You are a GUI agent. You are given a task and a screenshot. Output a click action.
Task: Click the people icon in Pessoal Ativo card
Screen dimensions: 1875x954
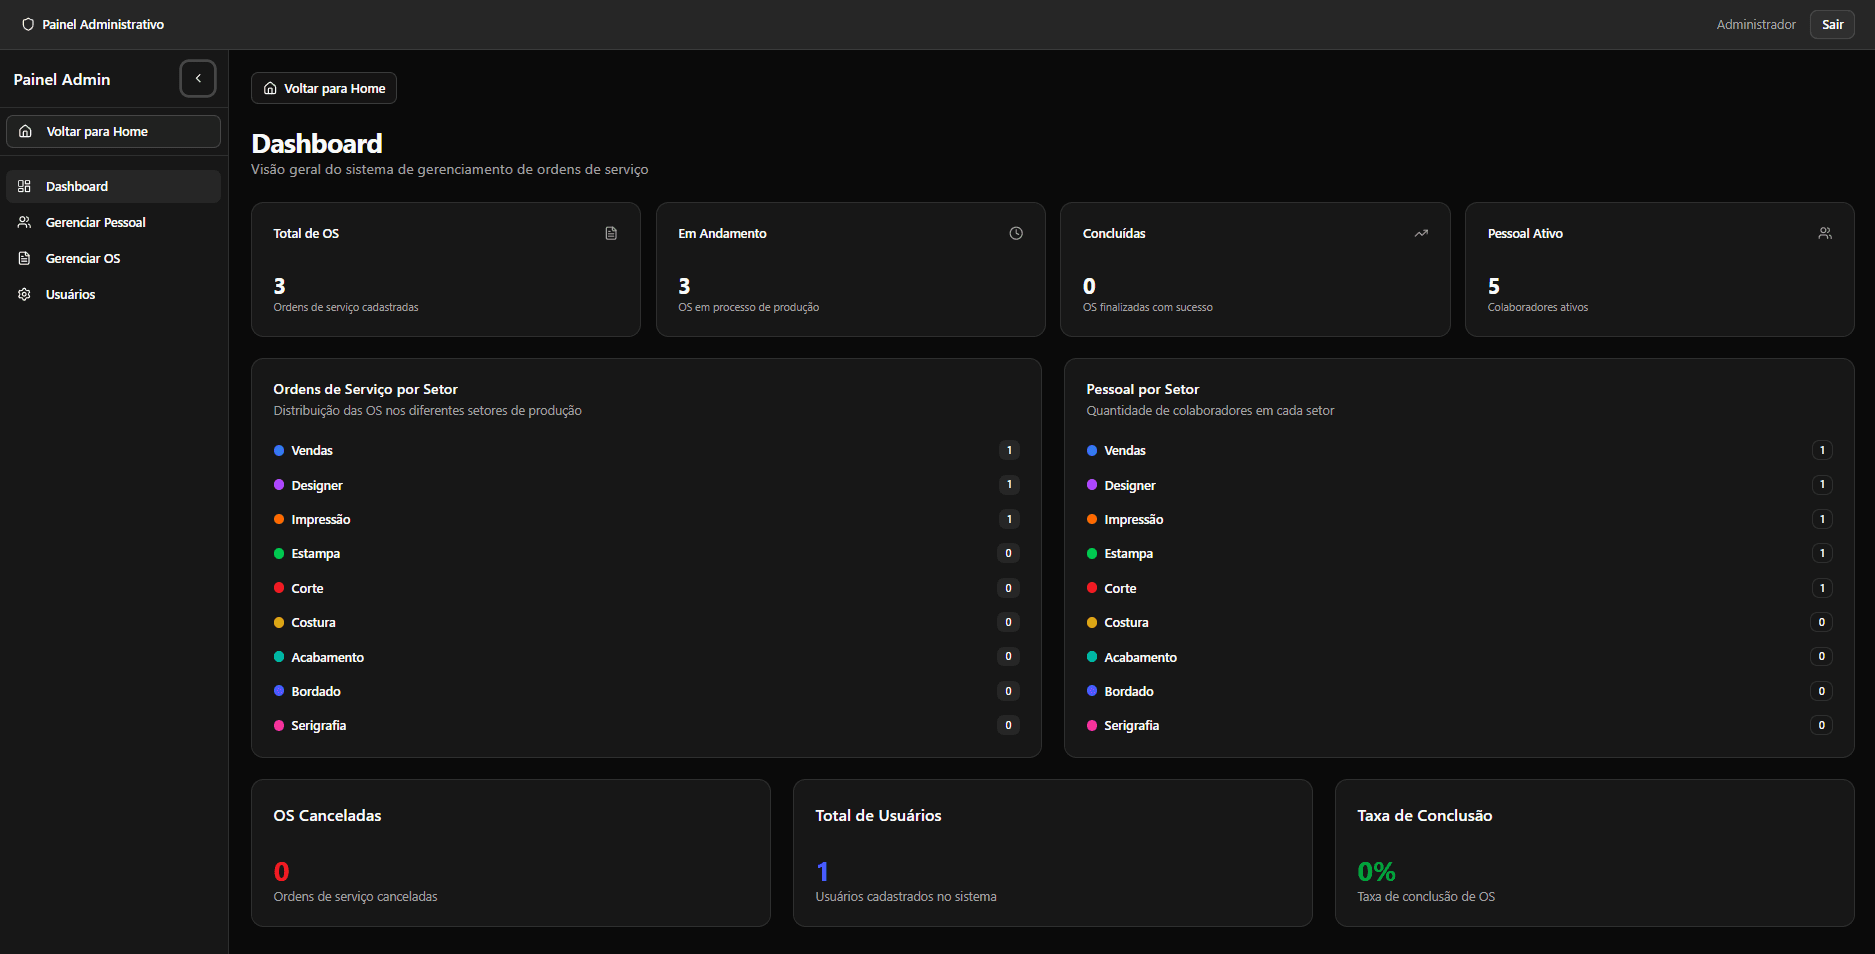[x=1825, y=234]
